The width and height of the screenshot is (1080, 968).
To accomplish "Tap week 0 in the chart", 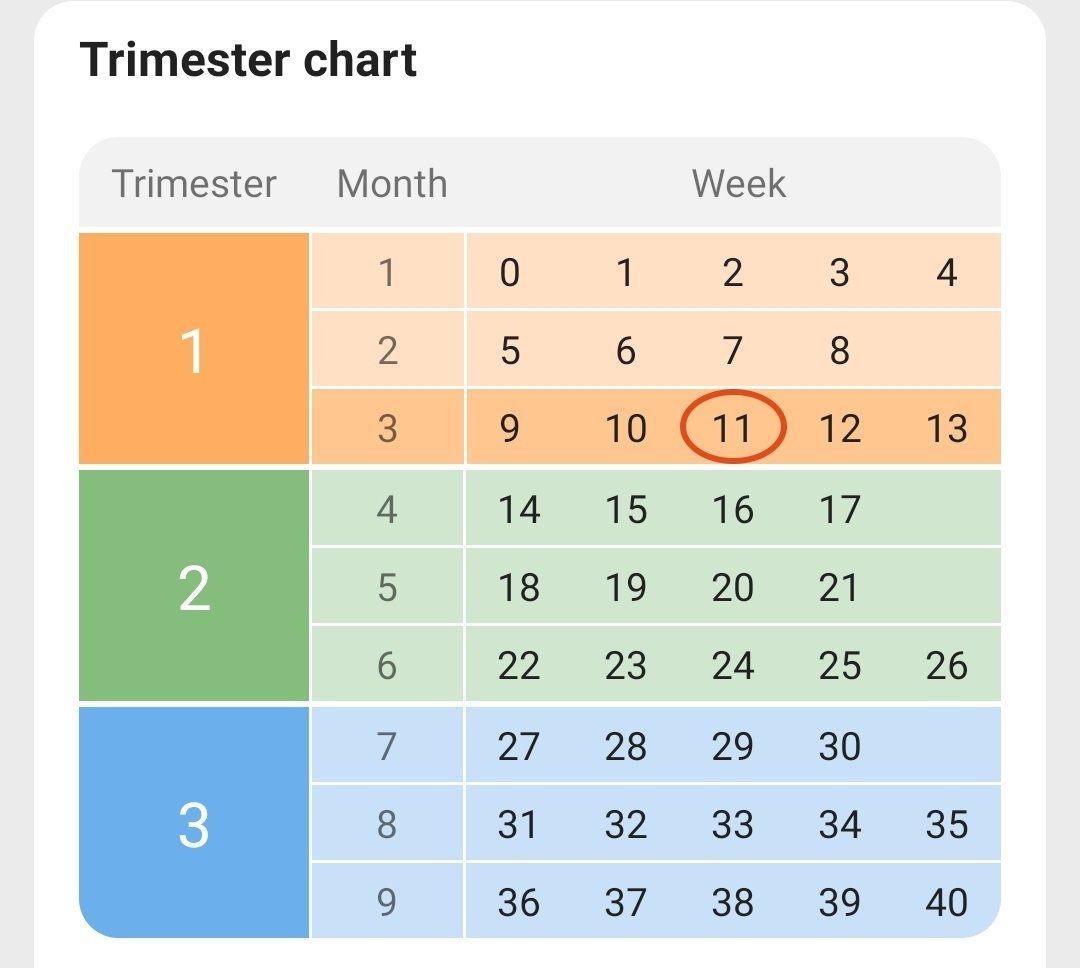I will coord(510,272).
